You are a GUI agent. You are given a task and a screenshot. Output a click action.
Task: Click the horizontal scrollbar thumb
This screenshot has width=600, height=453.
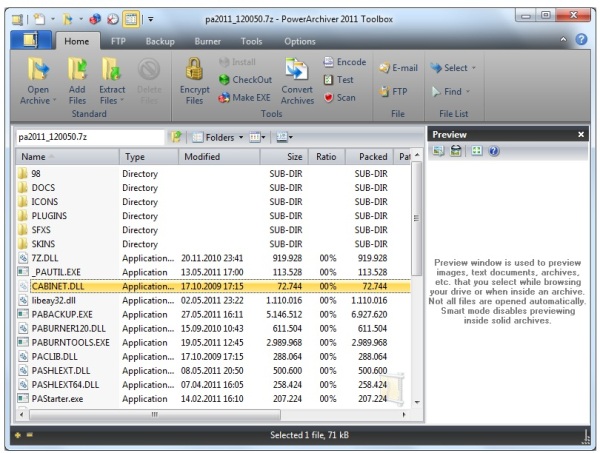tap(155, 414)
